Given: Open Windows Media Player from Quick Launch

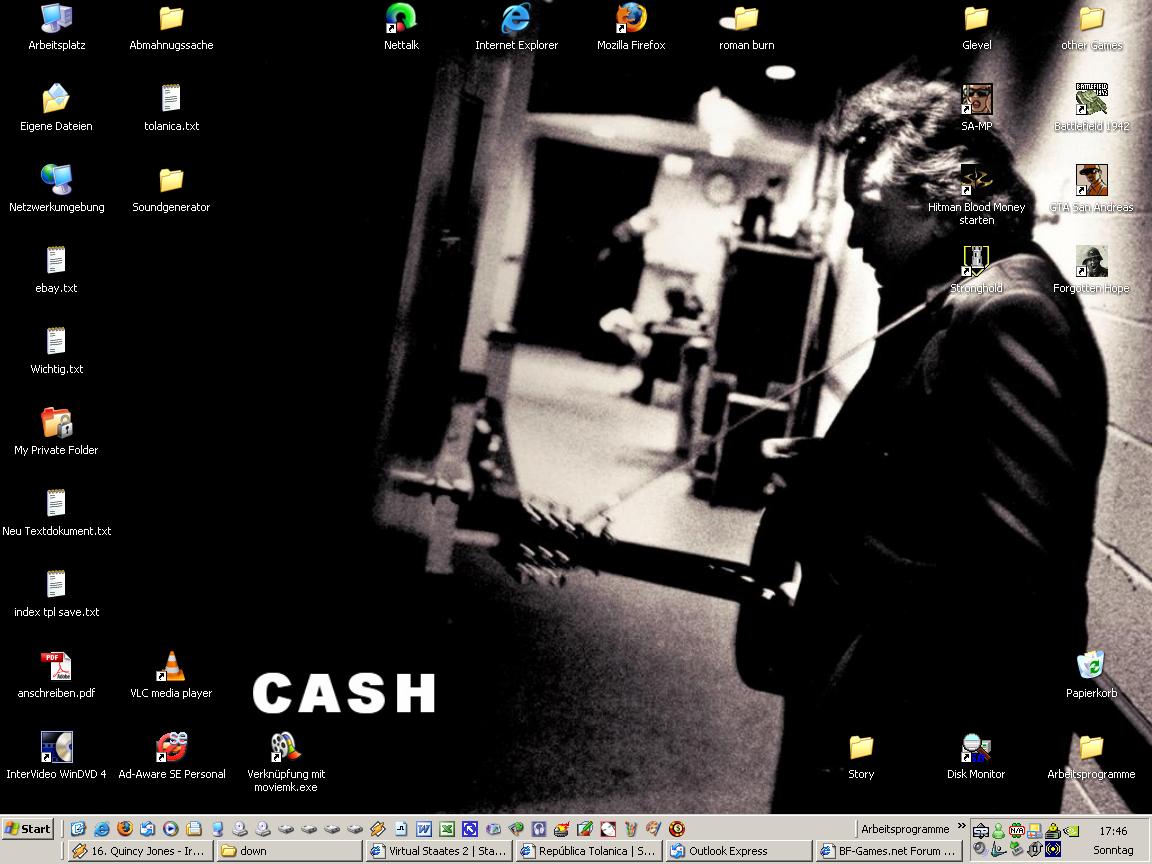Looking at the screenshot, I should coord(170,829).
